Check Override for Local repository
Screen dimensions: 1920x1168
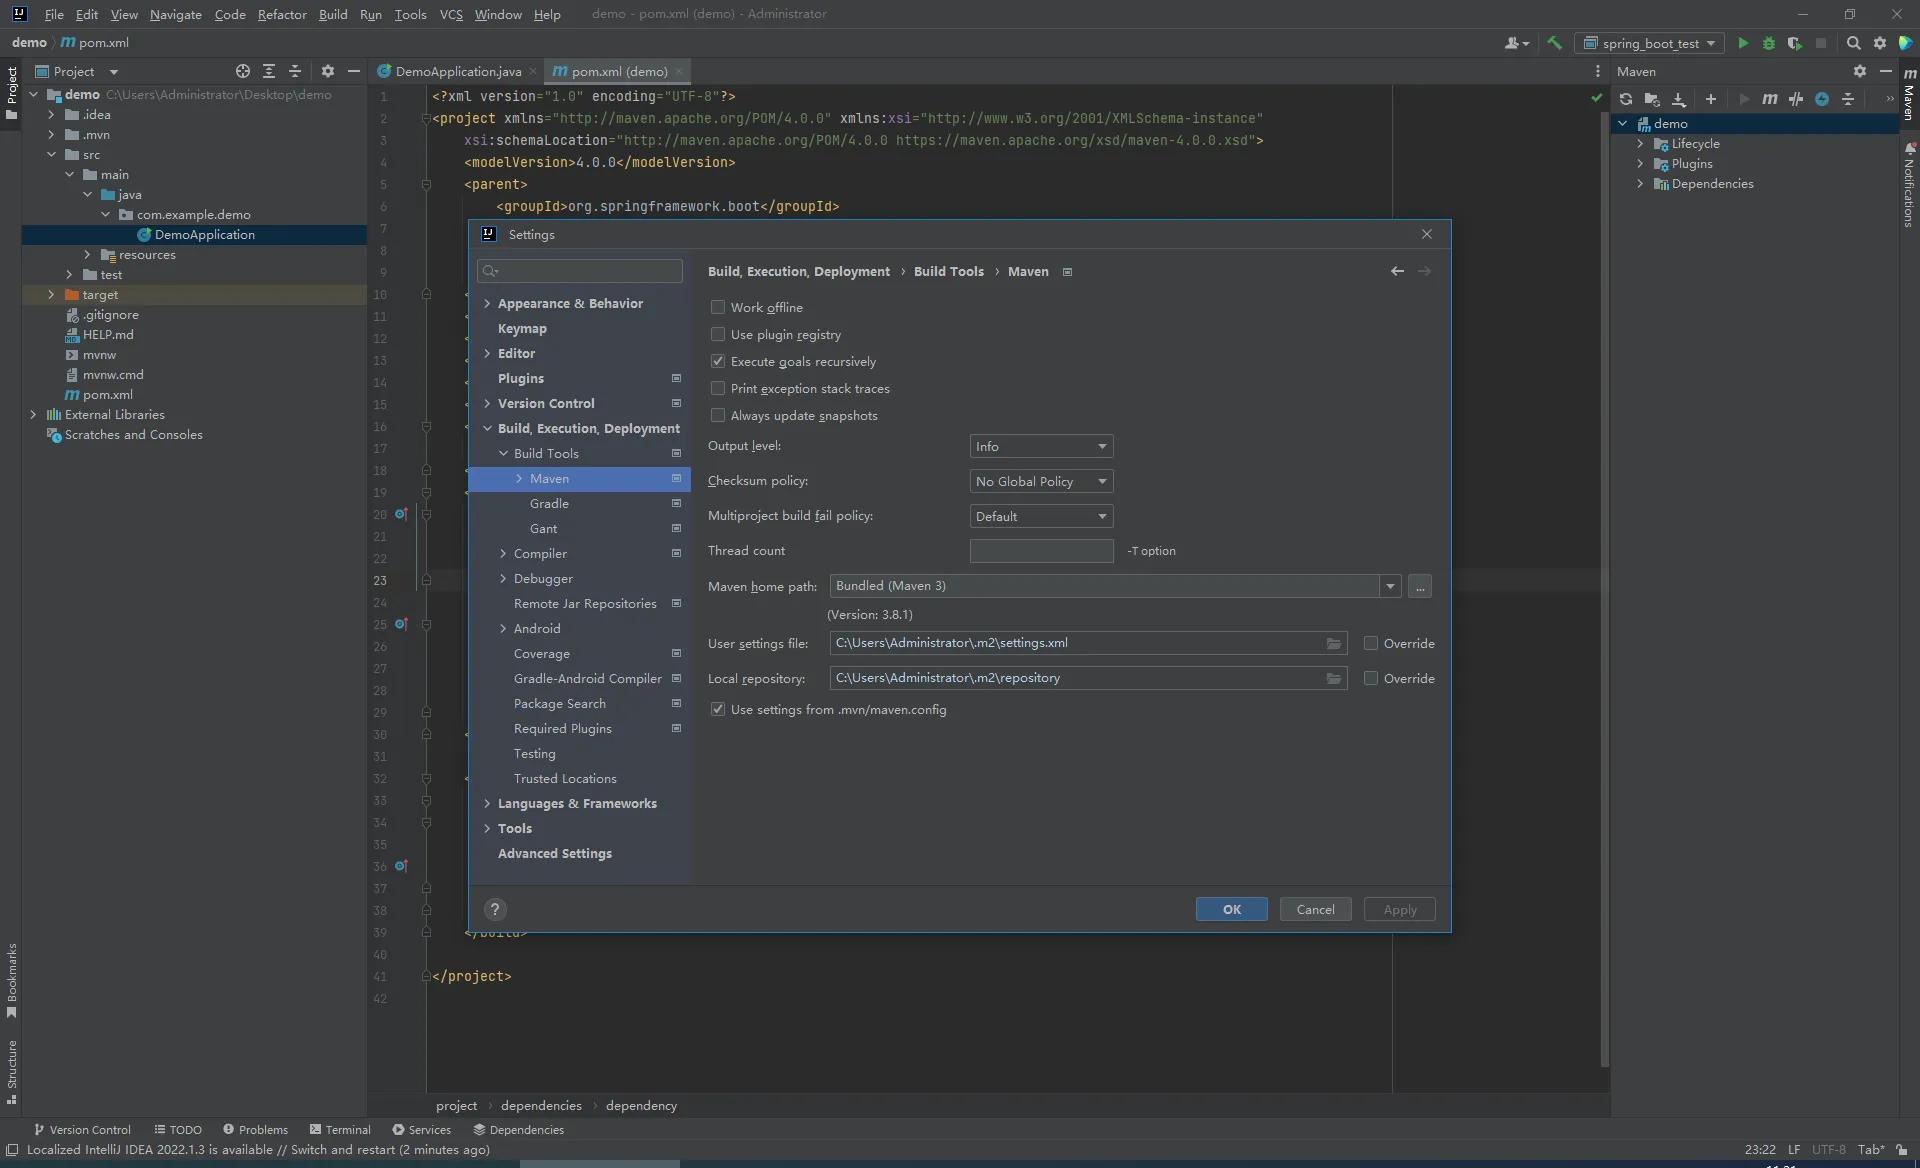click(x=1371, y=679)
